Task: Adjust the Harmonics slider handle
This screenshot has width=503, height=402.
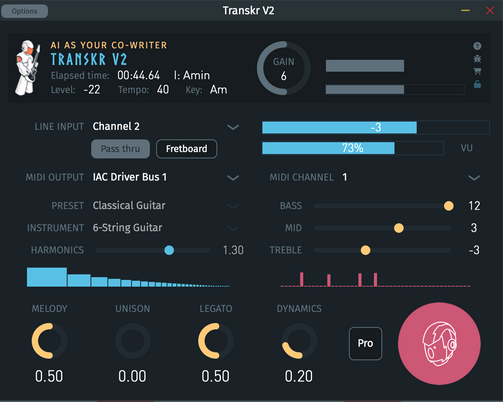Action: pyautogui.click(x=169, y=250)
